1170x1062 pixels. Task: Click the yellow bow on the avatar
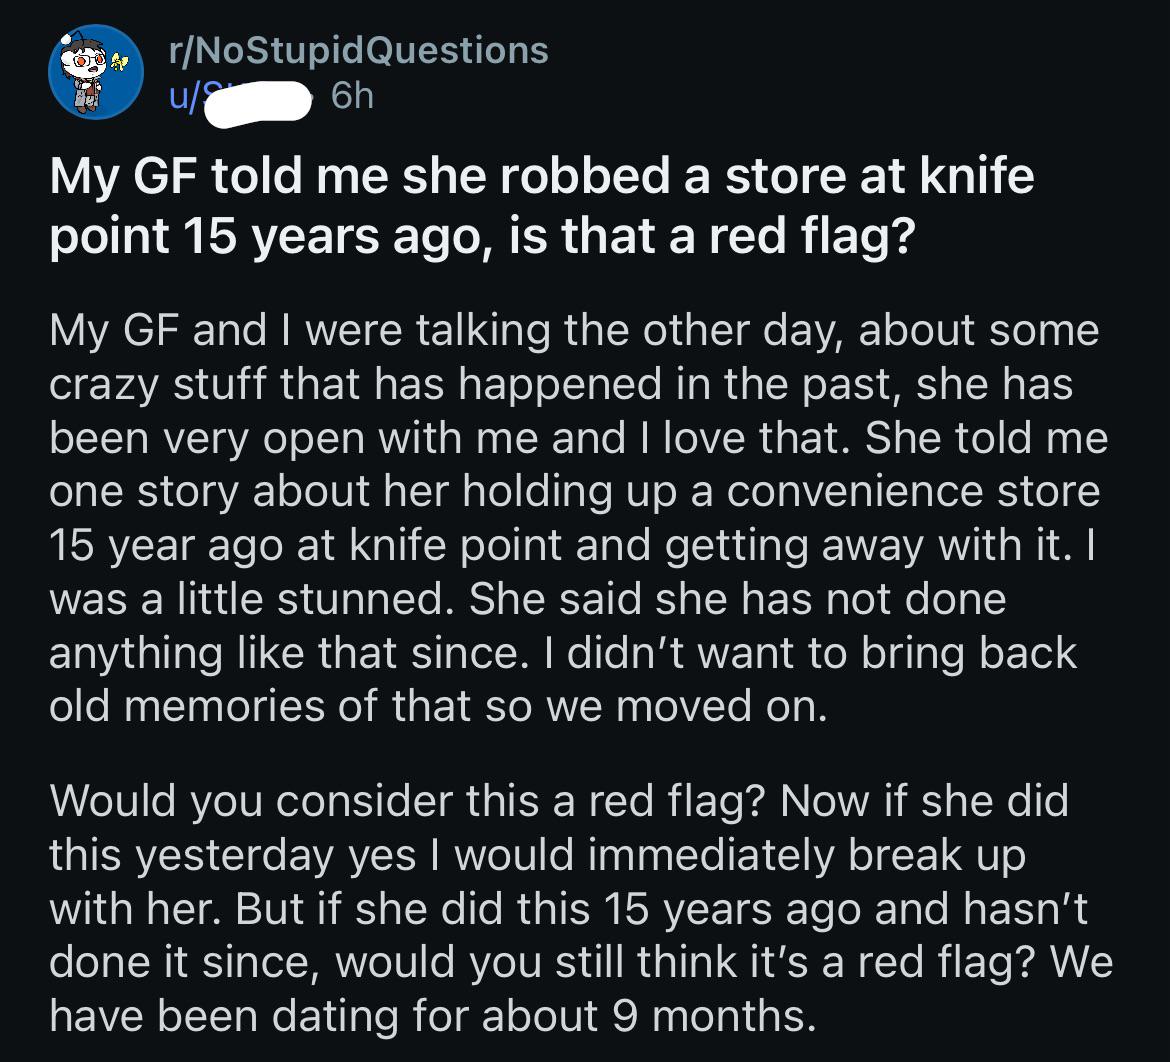[x=119, y=61]
